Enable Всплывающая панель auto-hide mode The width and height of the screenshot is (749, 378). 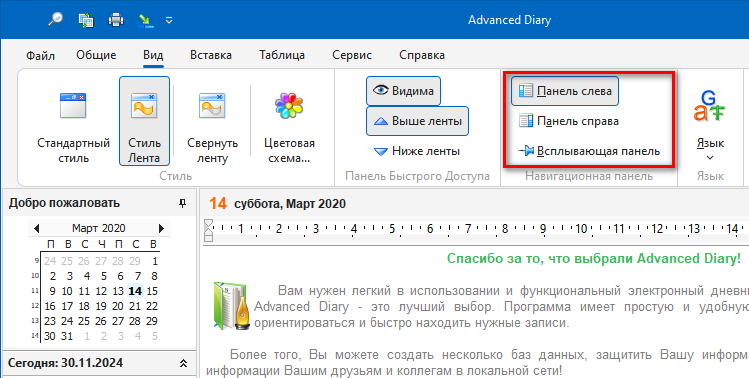click(589, 151)
